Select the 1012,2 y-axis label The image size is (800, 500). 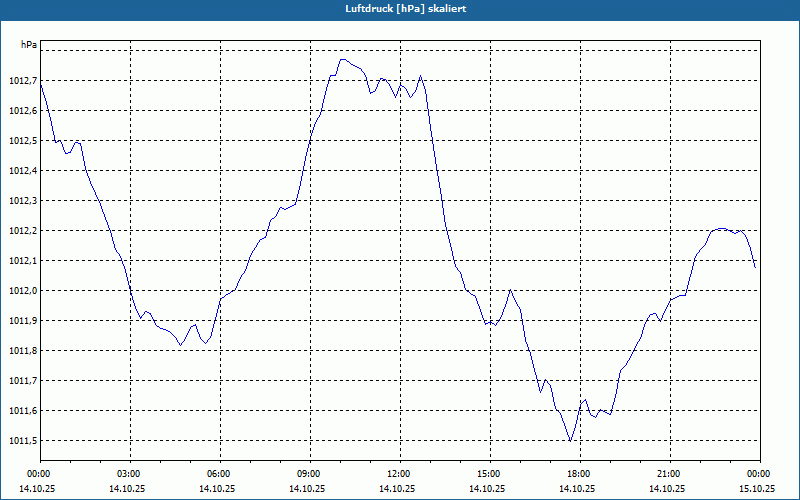click(x=23, y=231)
